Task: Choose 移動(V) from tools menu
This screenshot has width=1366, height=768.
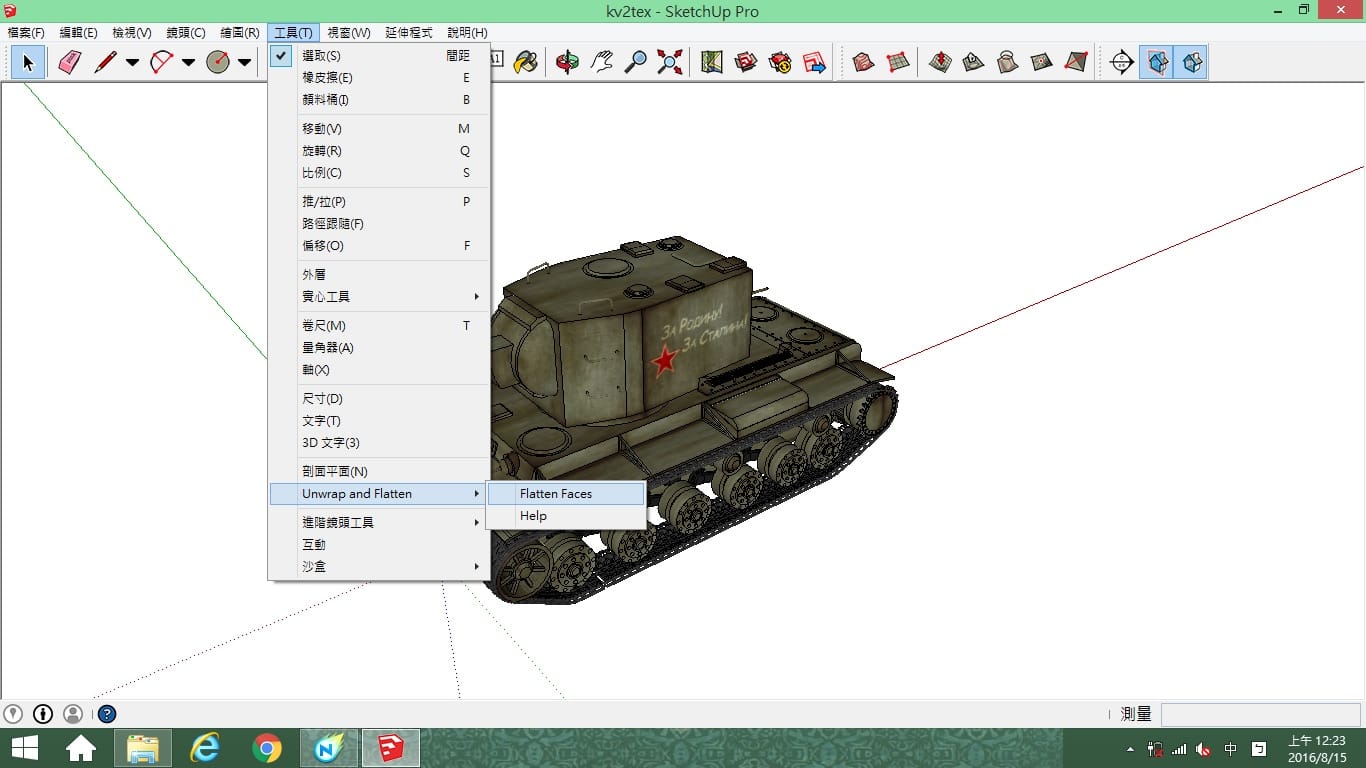Action: [379, 129]
